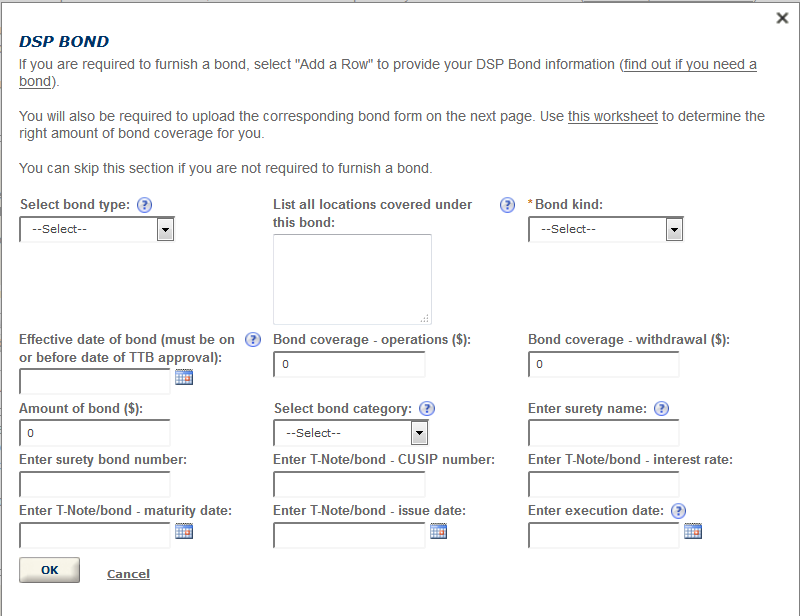Viewport: 800px width, 616px height.
Task: Open calendar picker for T-Note issue date
Action: (x=438, y=531)
